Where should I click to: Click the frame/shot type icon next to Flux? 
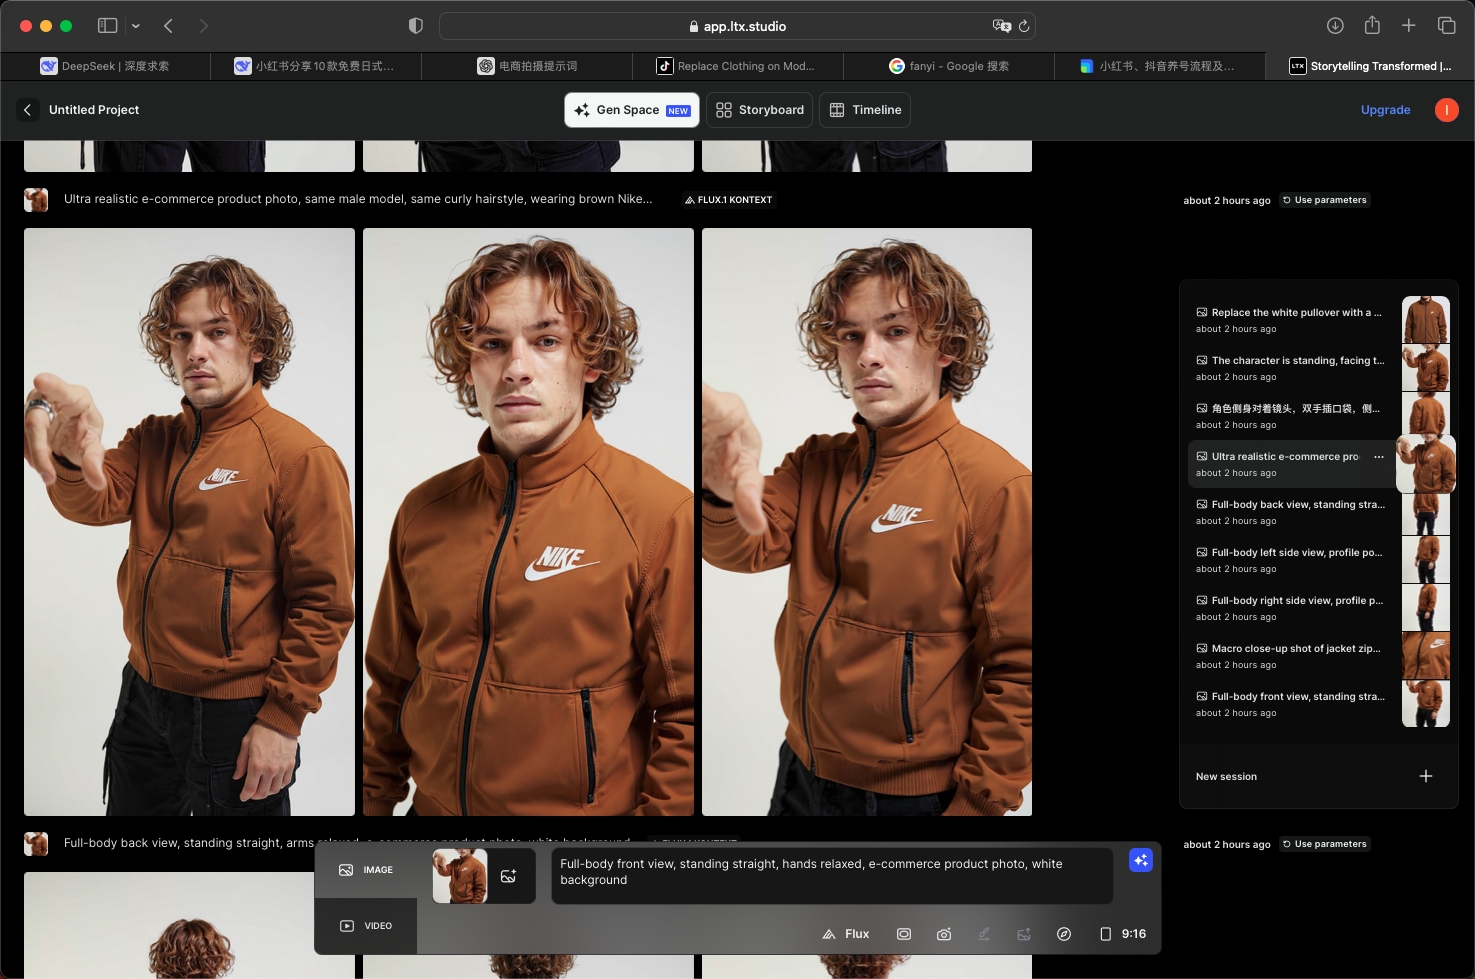pos(904,934)
